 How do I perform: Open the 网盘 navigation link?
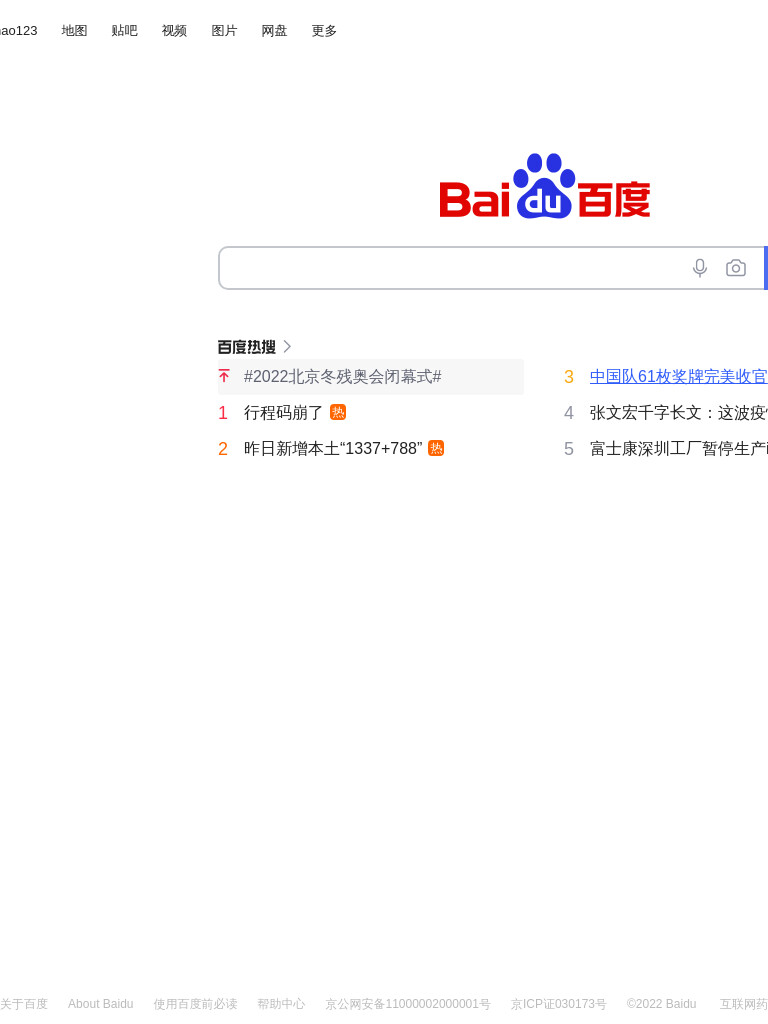pyautogui.click(x=274, y=31)
